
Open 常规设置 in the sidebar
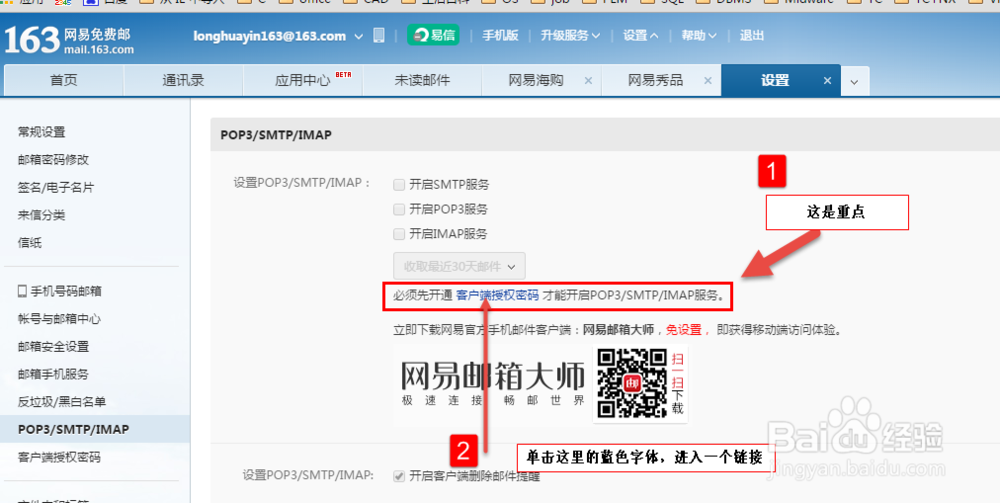click(x=41, y=132)
